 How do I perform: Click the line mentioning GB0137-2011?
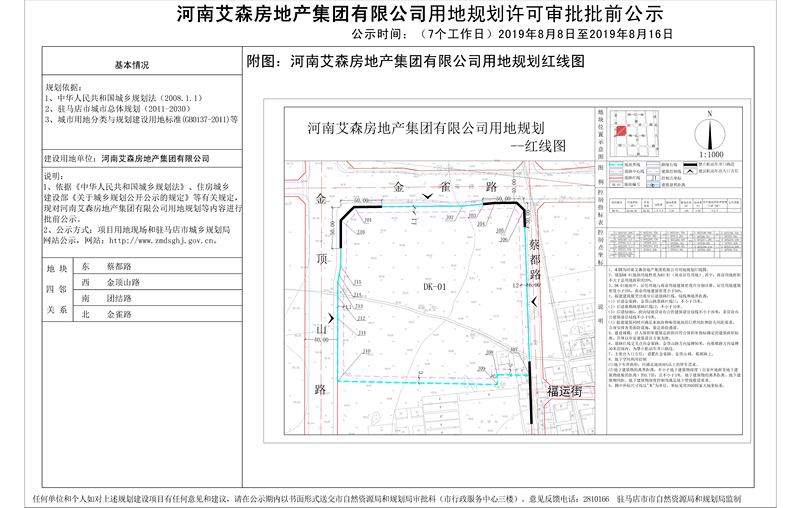click(x=141, y=120)
